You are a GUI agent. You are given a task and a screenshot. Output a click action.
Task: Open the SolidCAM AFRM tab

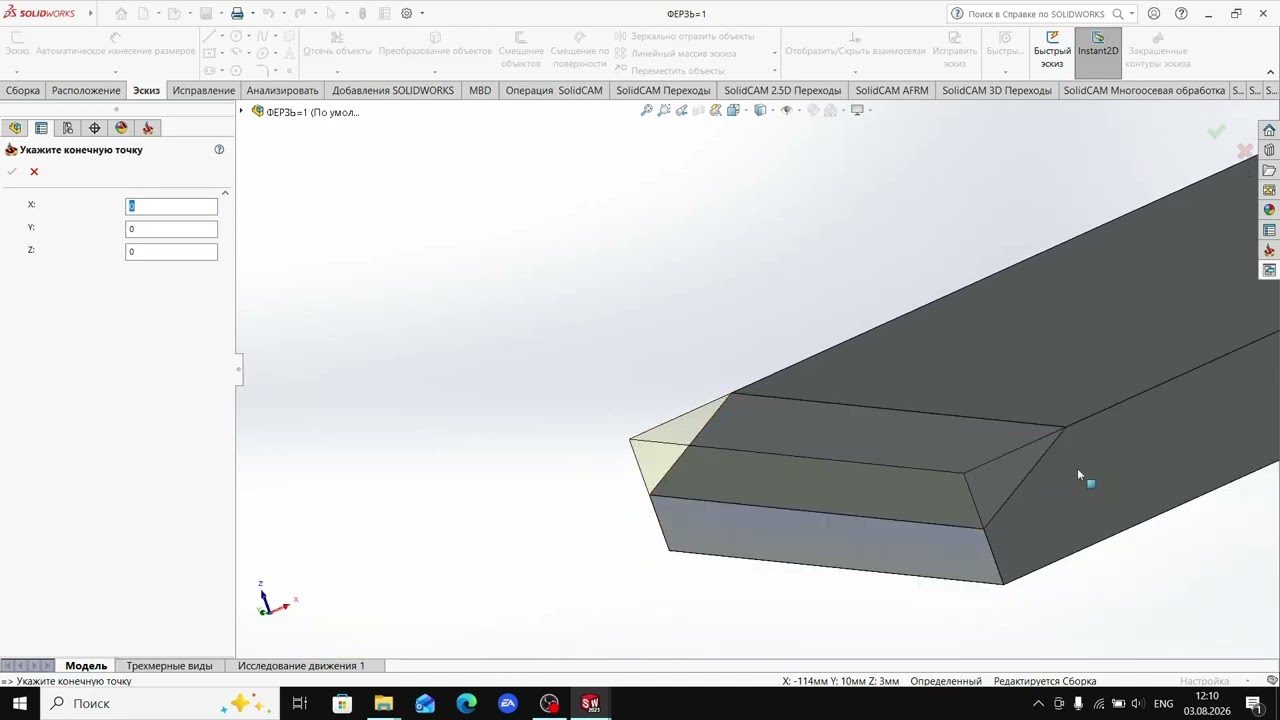point(892,90)
